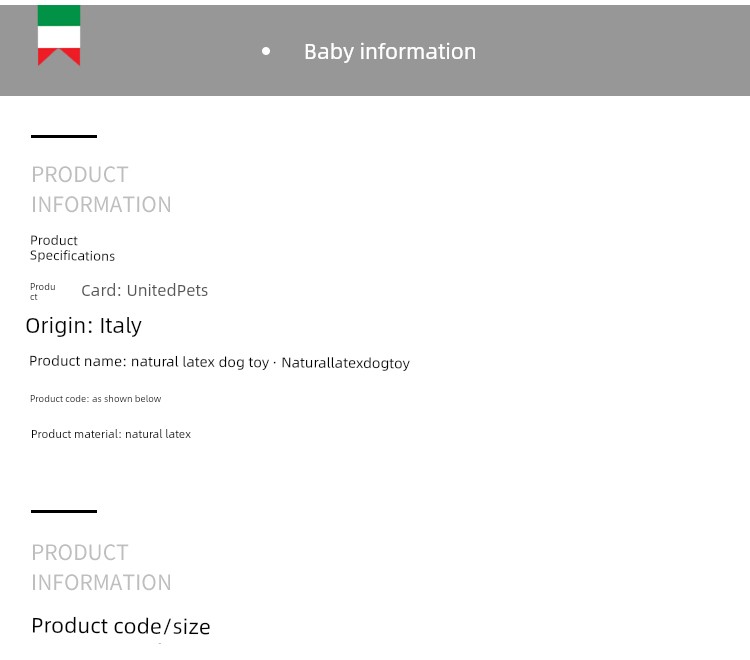Viewport: 750px width, 660px height.
Task: Select the Baby information header title
Action: click(x=390, y=52)
